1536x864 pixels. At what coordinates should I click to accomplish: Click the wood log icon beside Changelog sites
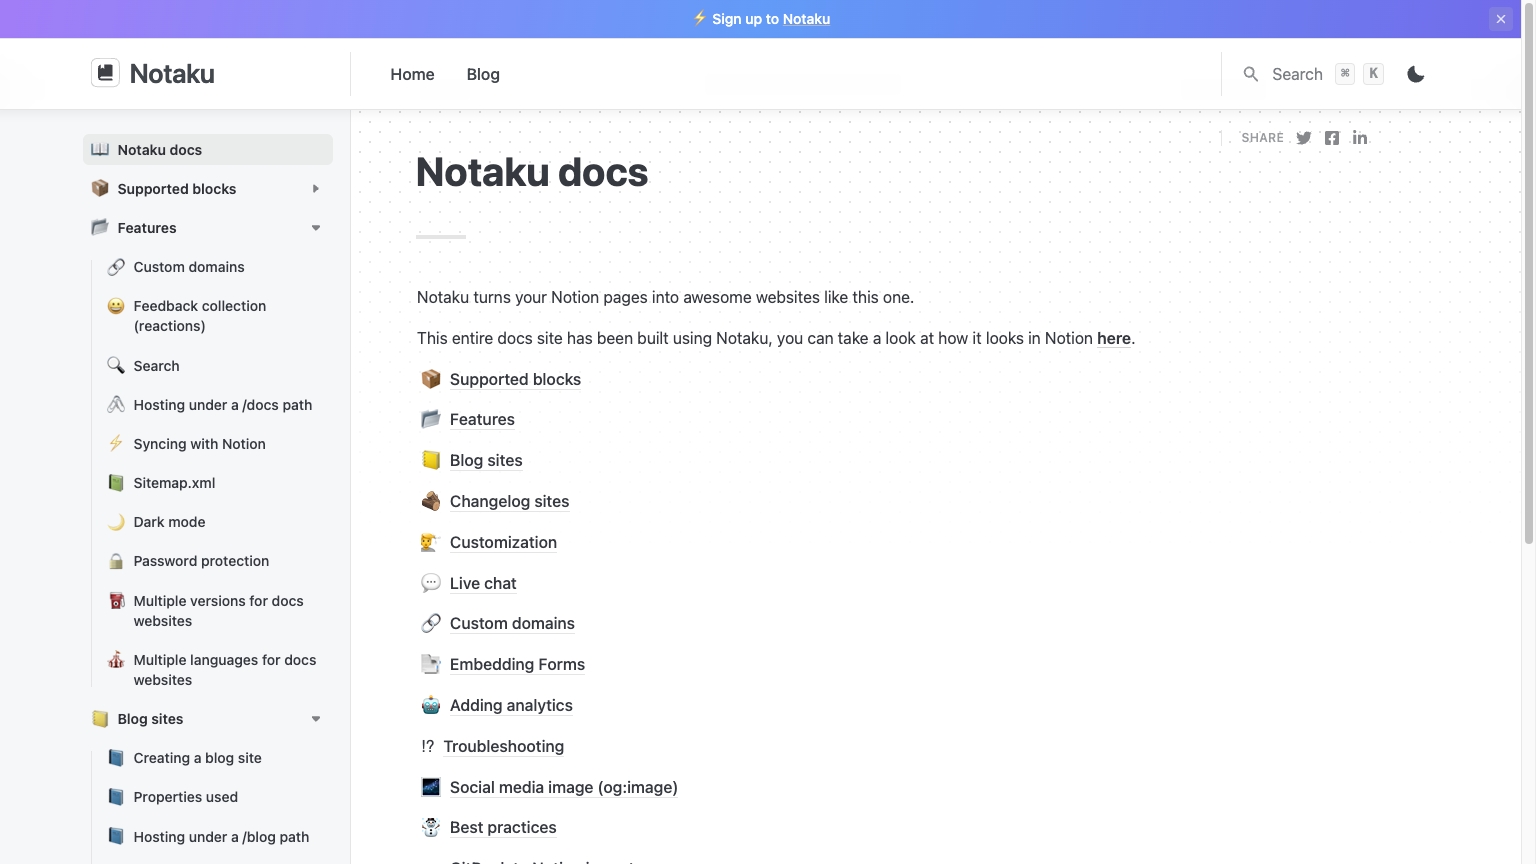pyautogui.click(x=431, y=501)
